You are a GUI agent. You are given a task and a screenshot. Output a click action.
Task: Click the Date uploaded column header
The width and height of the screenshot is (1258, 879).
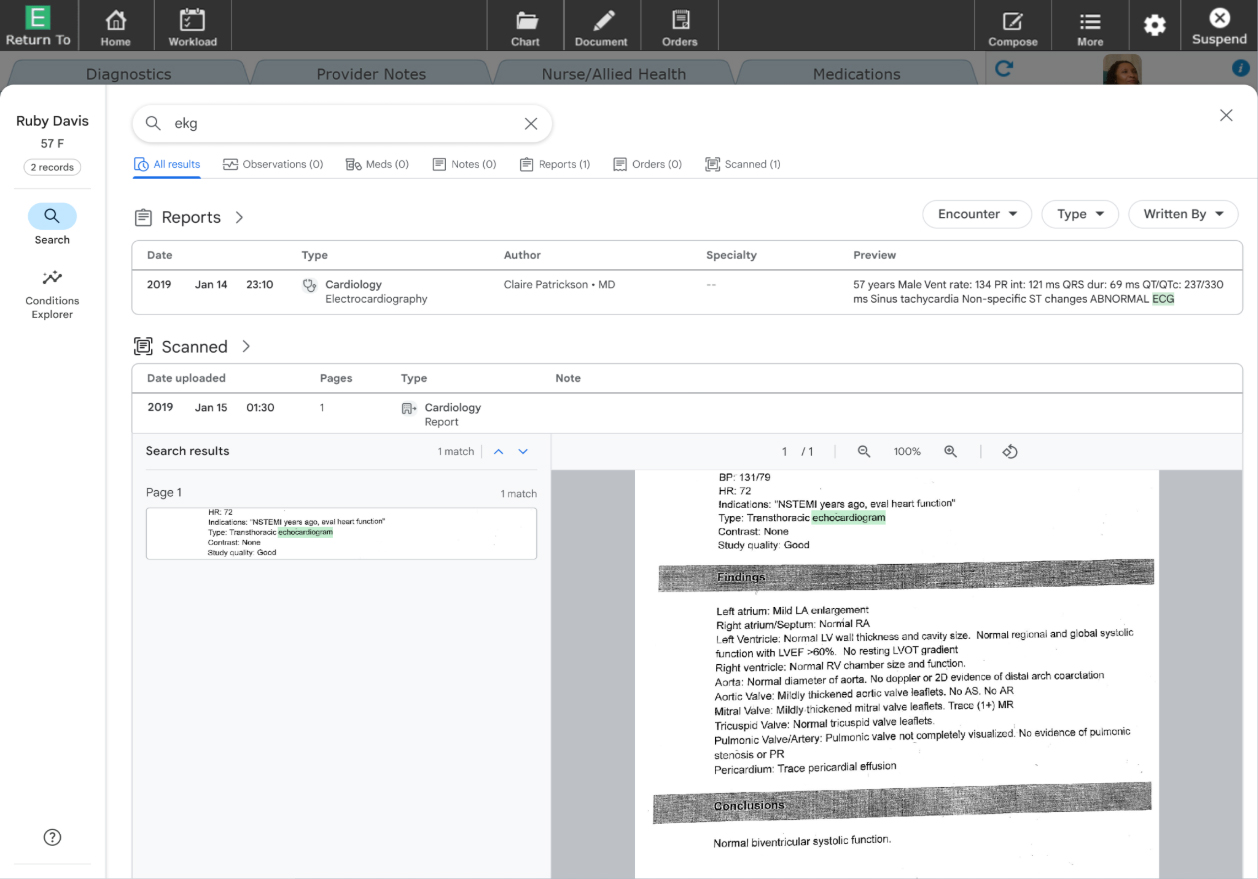coord(186,378)
